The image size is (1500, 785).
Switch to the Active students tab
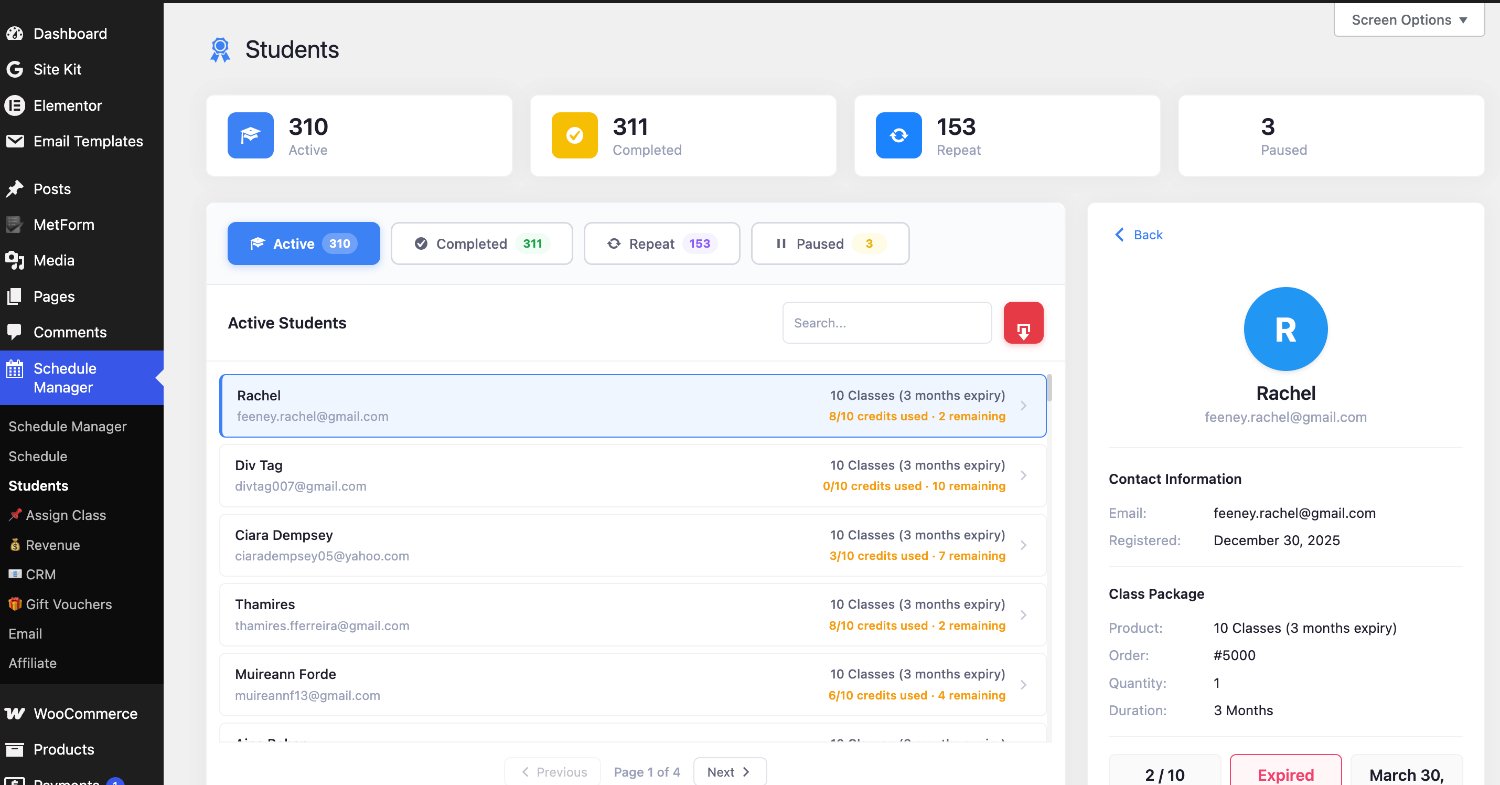click(x=304, y=243)
